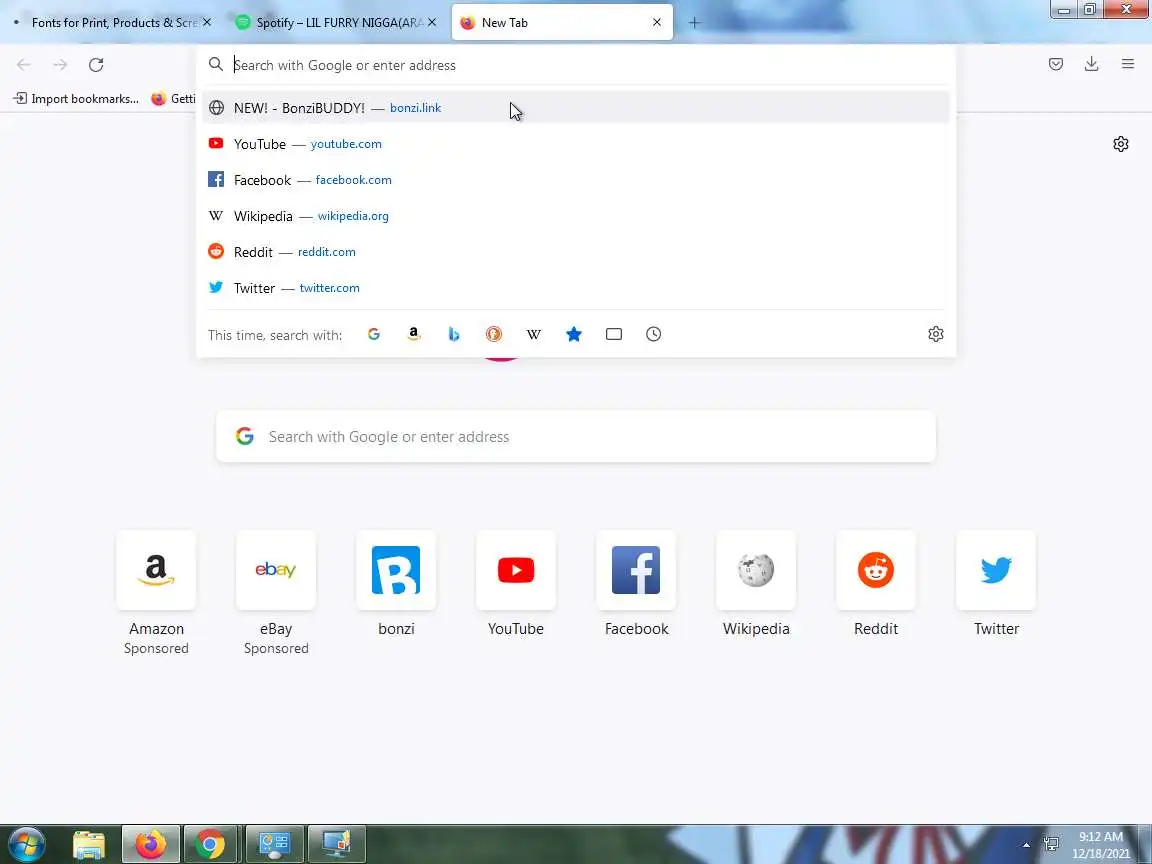Choose the Twitter twitter.com suggestion

(576, 288)
